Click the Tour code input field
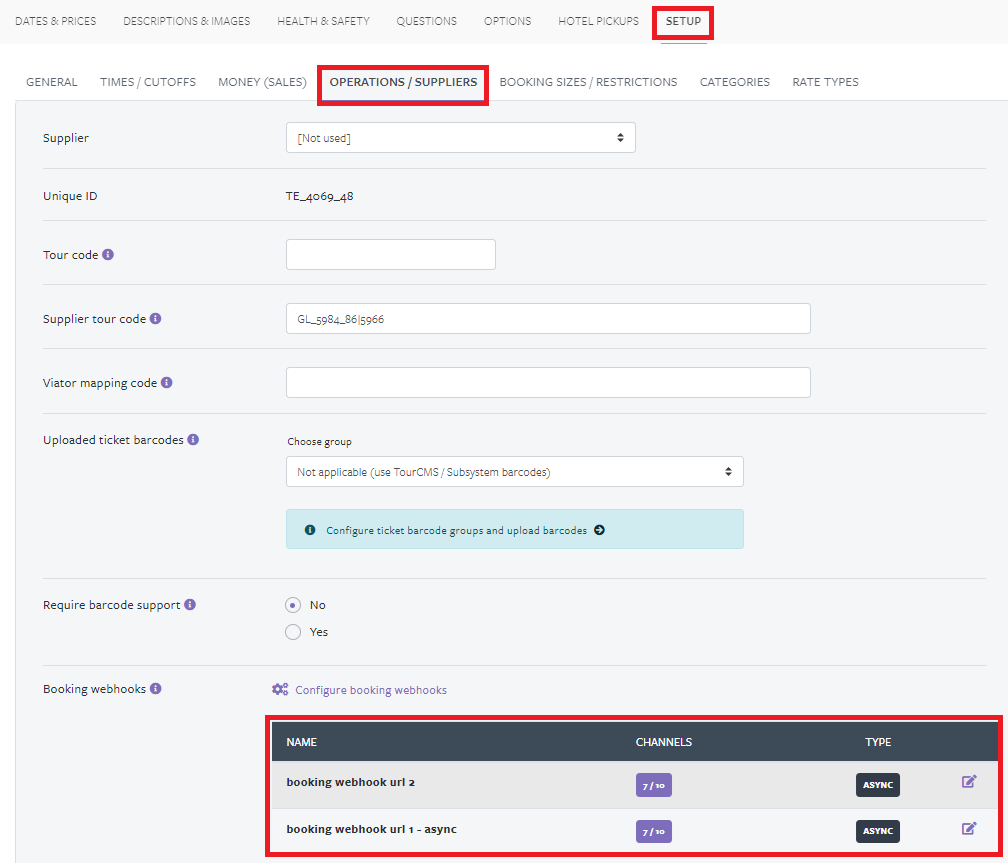The height and width of the screenshot is (863, 1008). pos(390,255)
